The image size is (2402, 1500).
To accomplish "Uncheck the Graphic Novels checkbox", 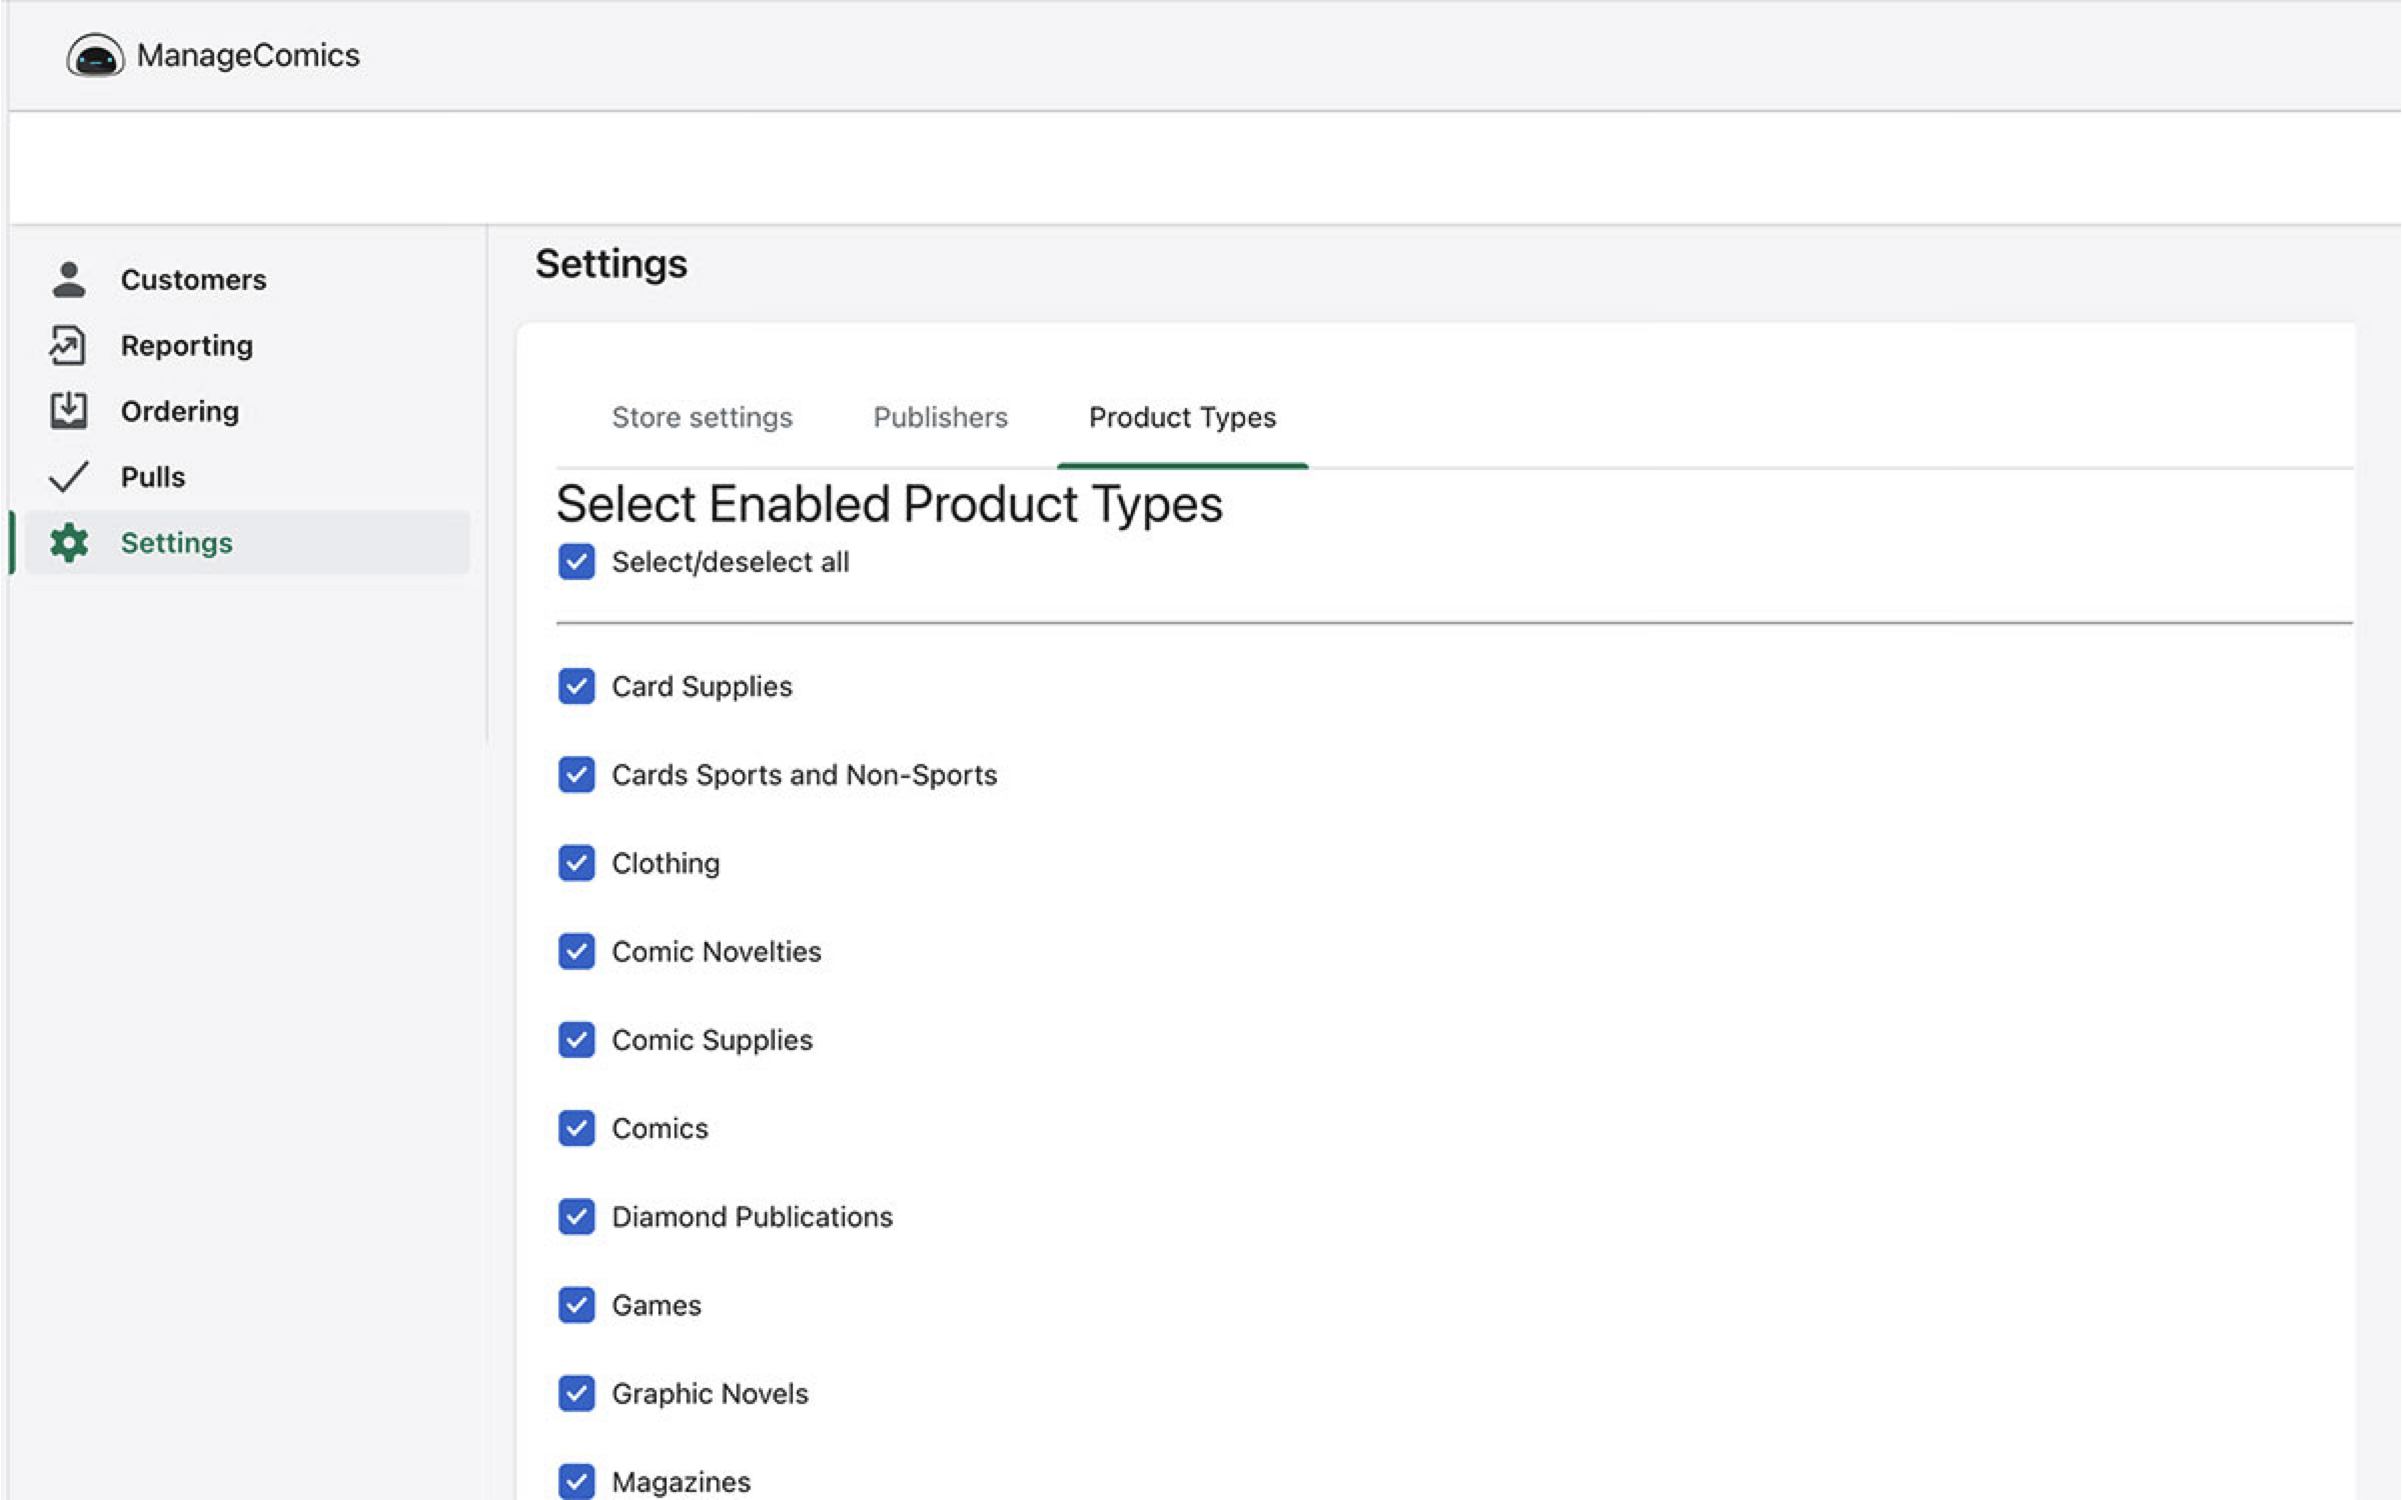I will (576, 1393).
